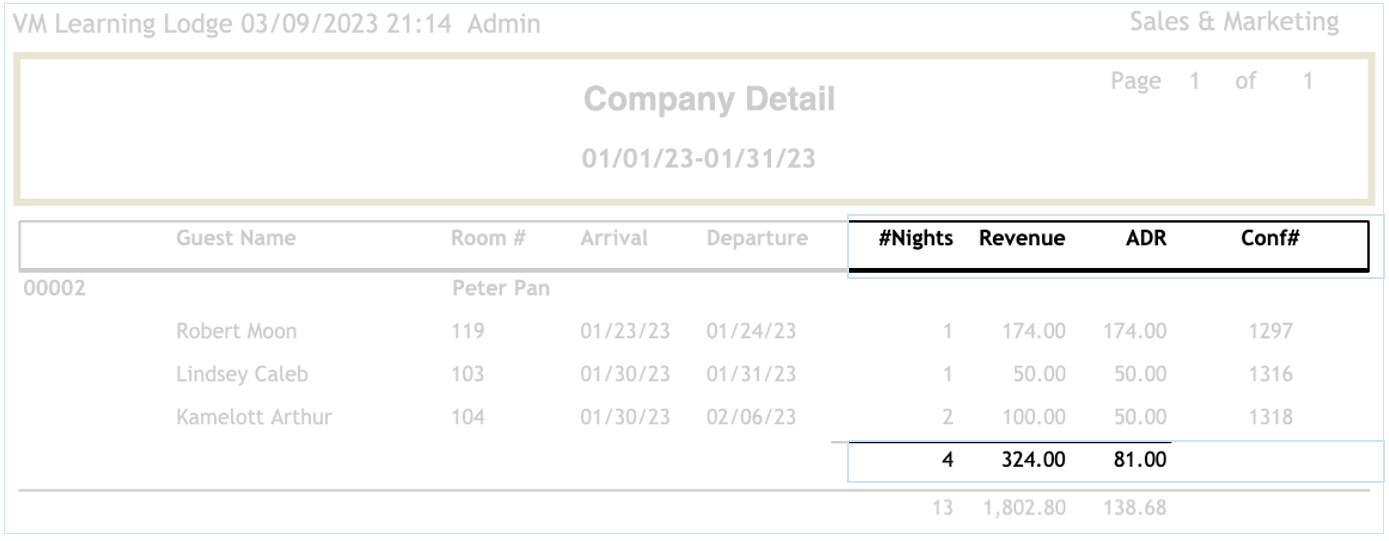Select the Revenue column header
This screenshot has height=541, width=1389.
(1022, 239)
